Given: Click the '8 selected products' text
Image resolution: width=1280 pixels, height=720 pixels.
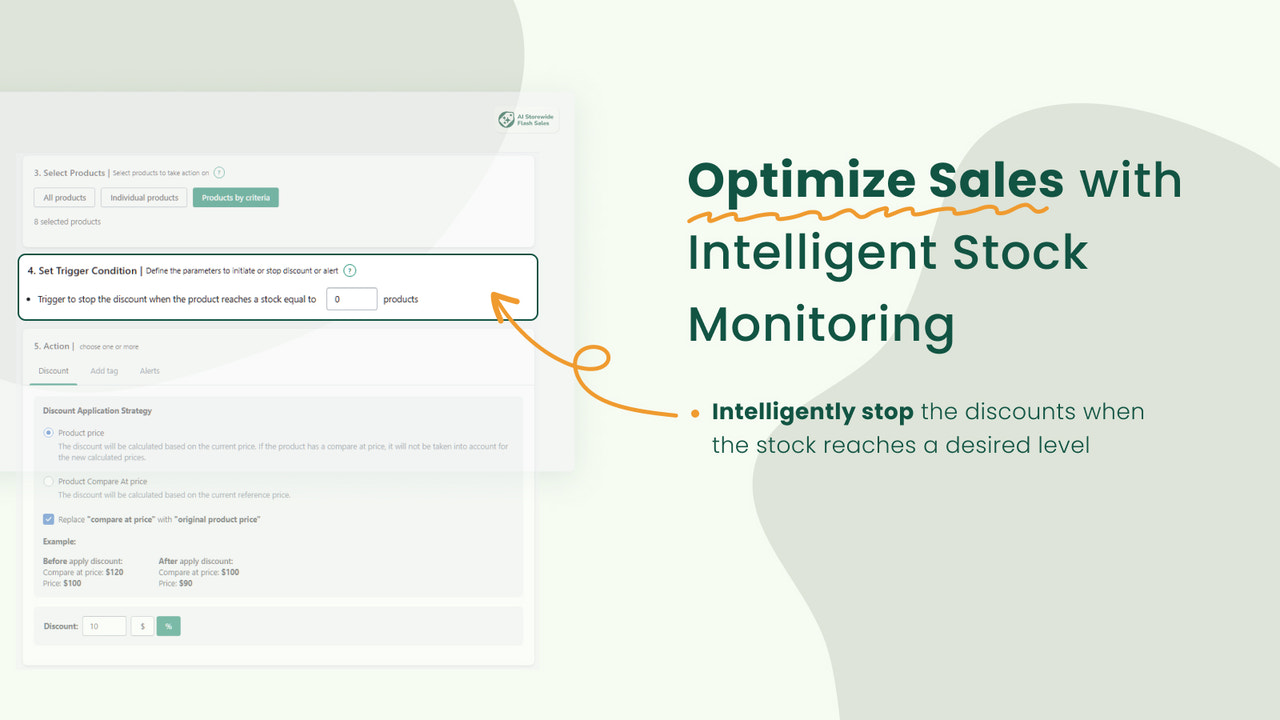Looking at the screenshot, I should [67, 222].
